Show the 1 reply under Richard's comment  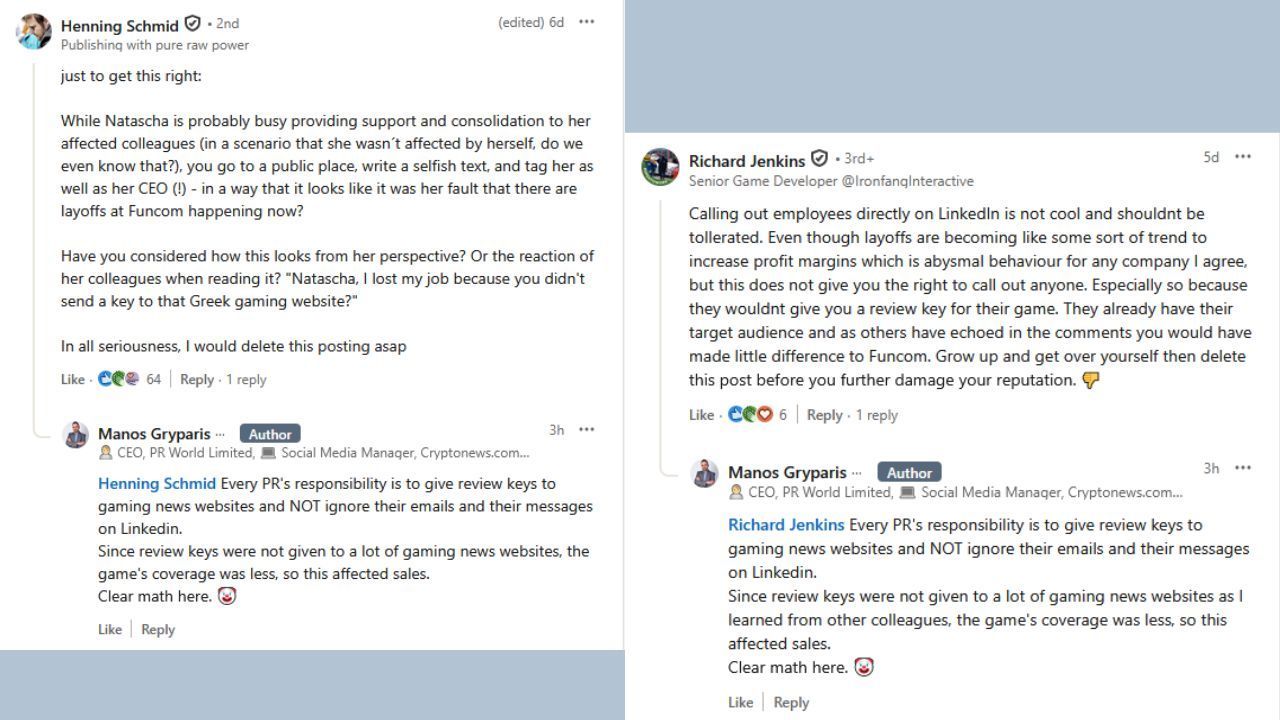(877, 415)
